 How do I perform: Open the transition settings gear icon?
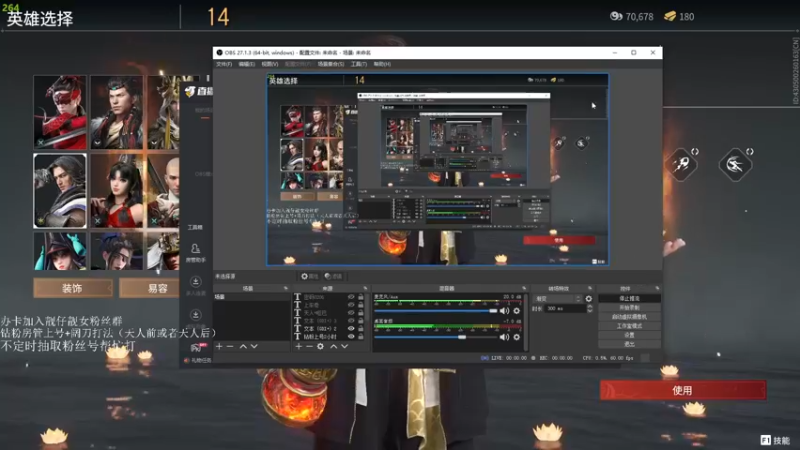pyautogui.click(x=589, y=298)
